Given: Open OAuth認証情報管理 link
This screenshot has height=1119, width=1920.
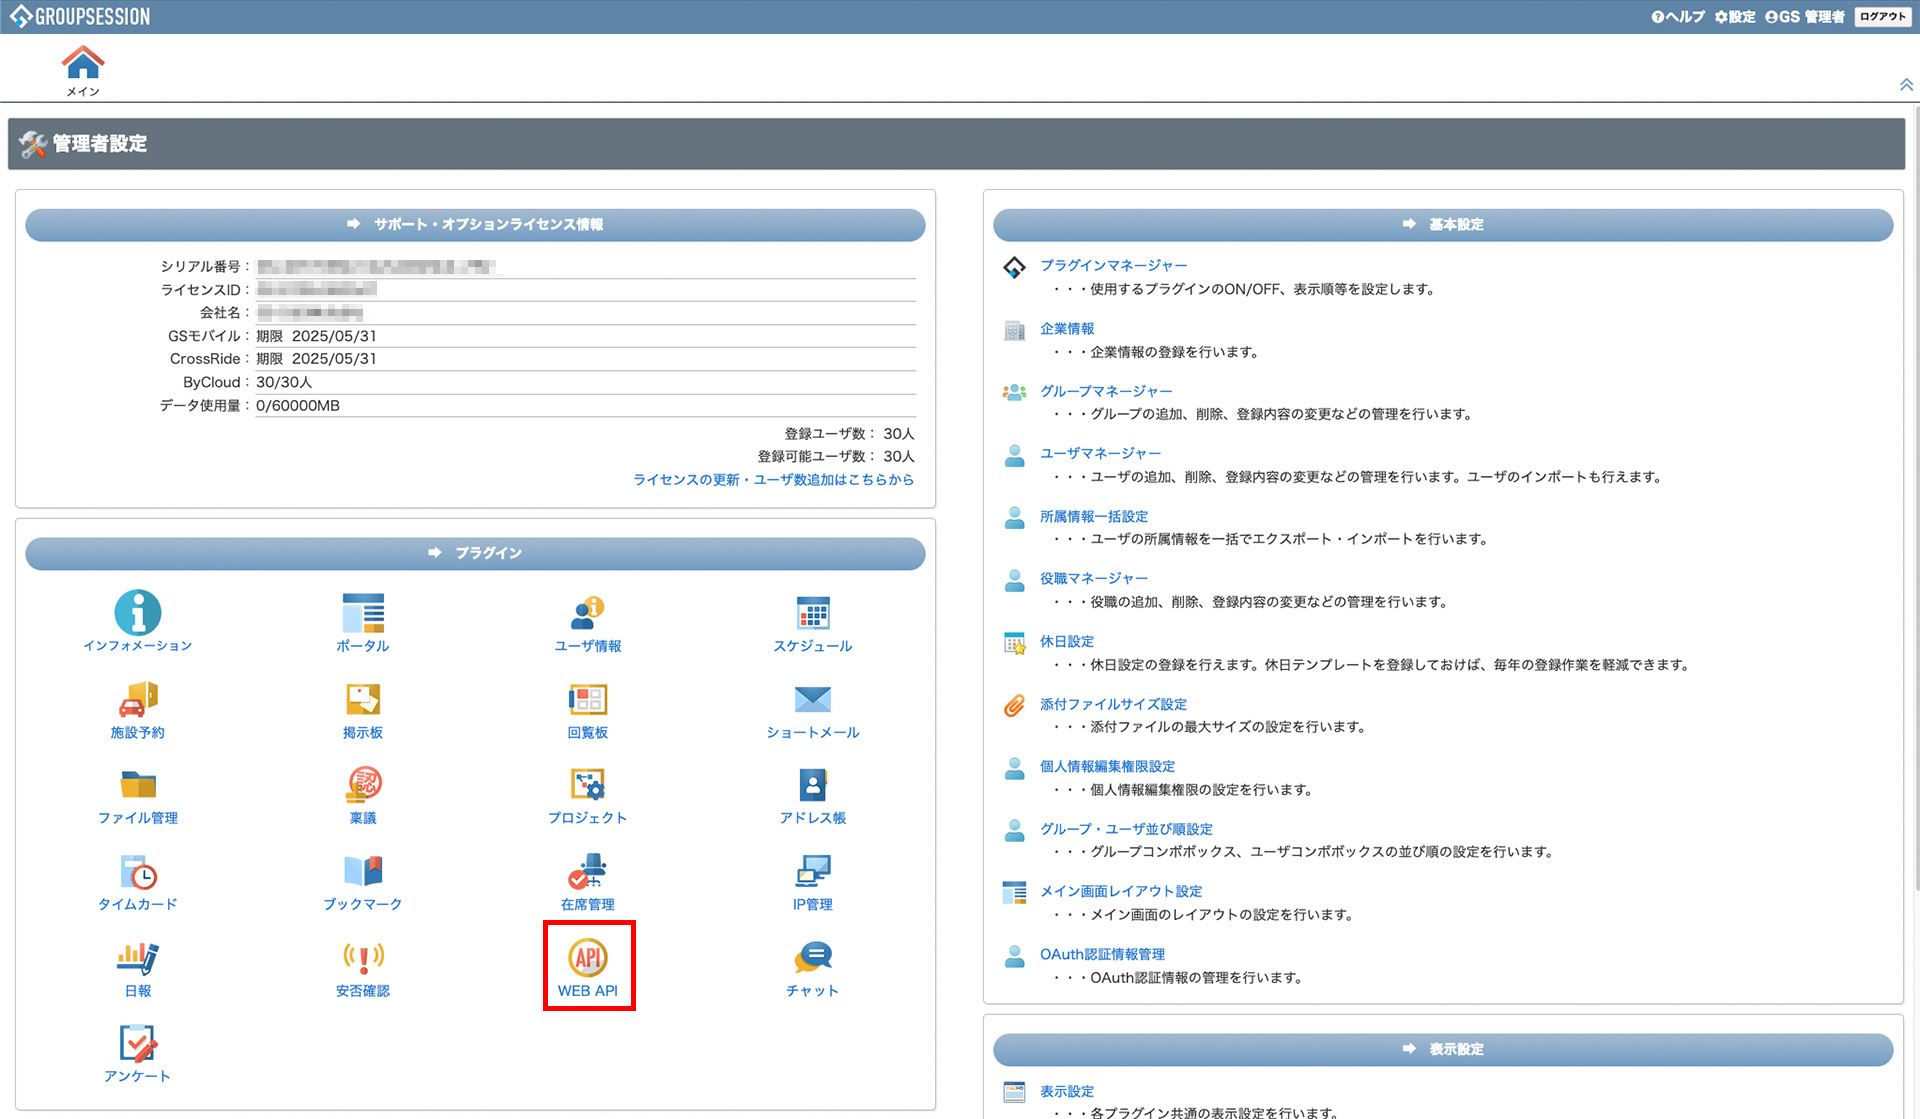Looking at the screenshot, I should [1102, 954].
